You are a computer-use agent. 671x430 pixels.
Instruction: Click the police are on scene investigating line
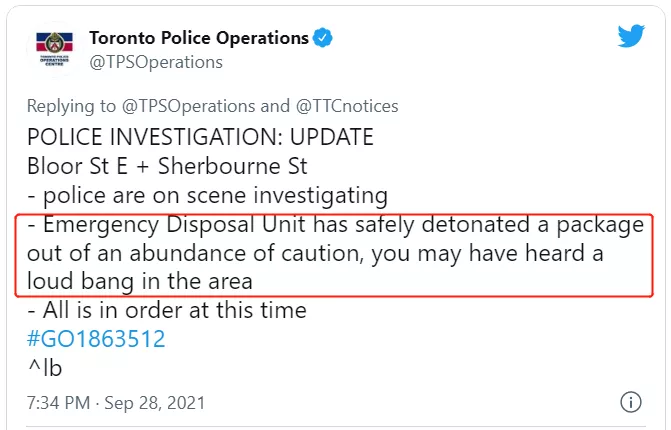(x=208, y=196)
